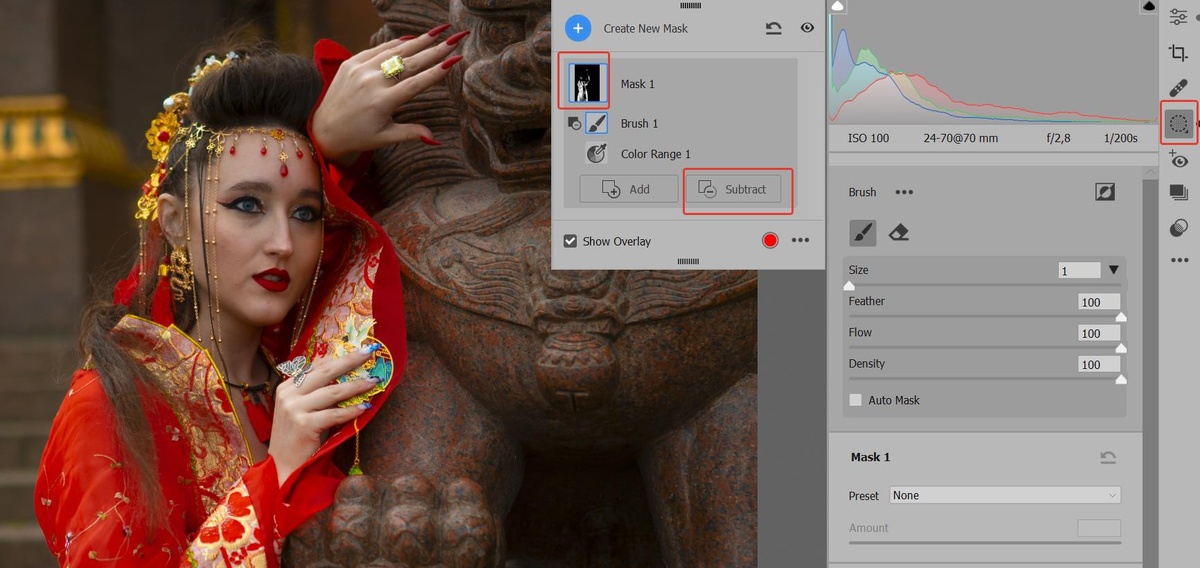Click the blue Create New Mask plus button
Image resolution: width=1200 pixels, height=568 pixels.
(x=578, y=28)
